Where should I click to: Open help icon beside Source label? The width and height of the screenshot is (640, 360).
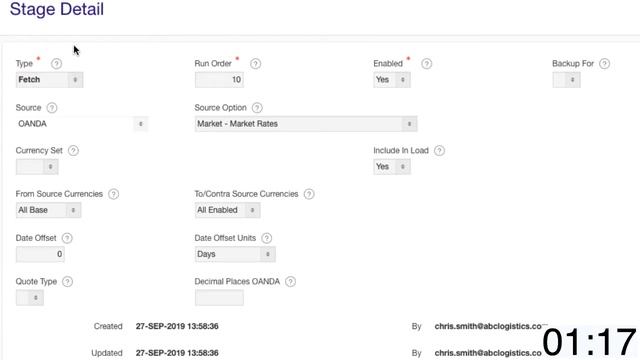pos(52,108)
